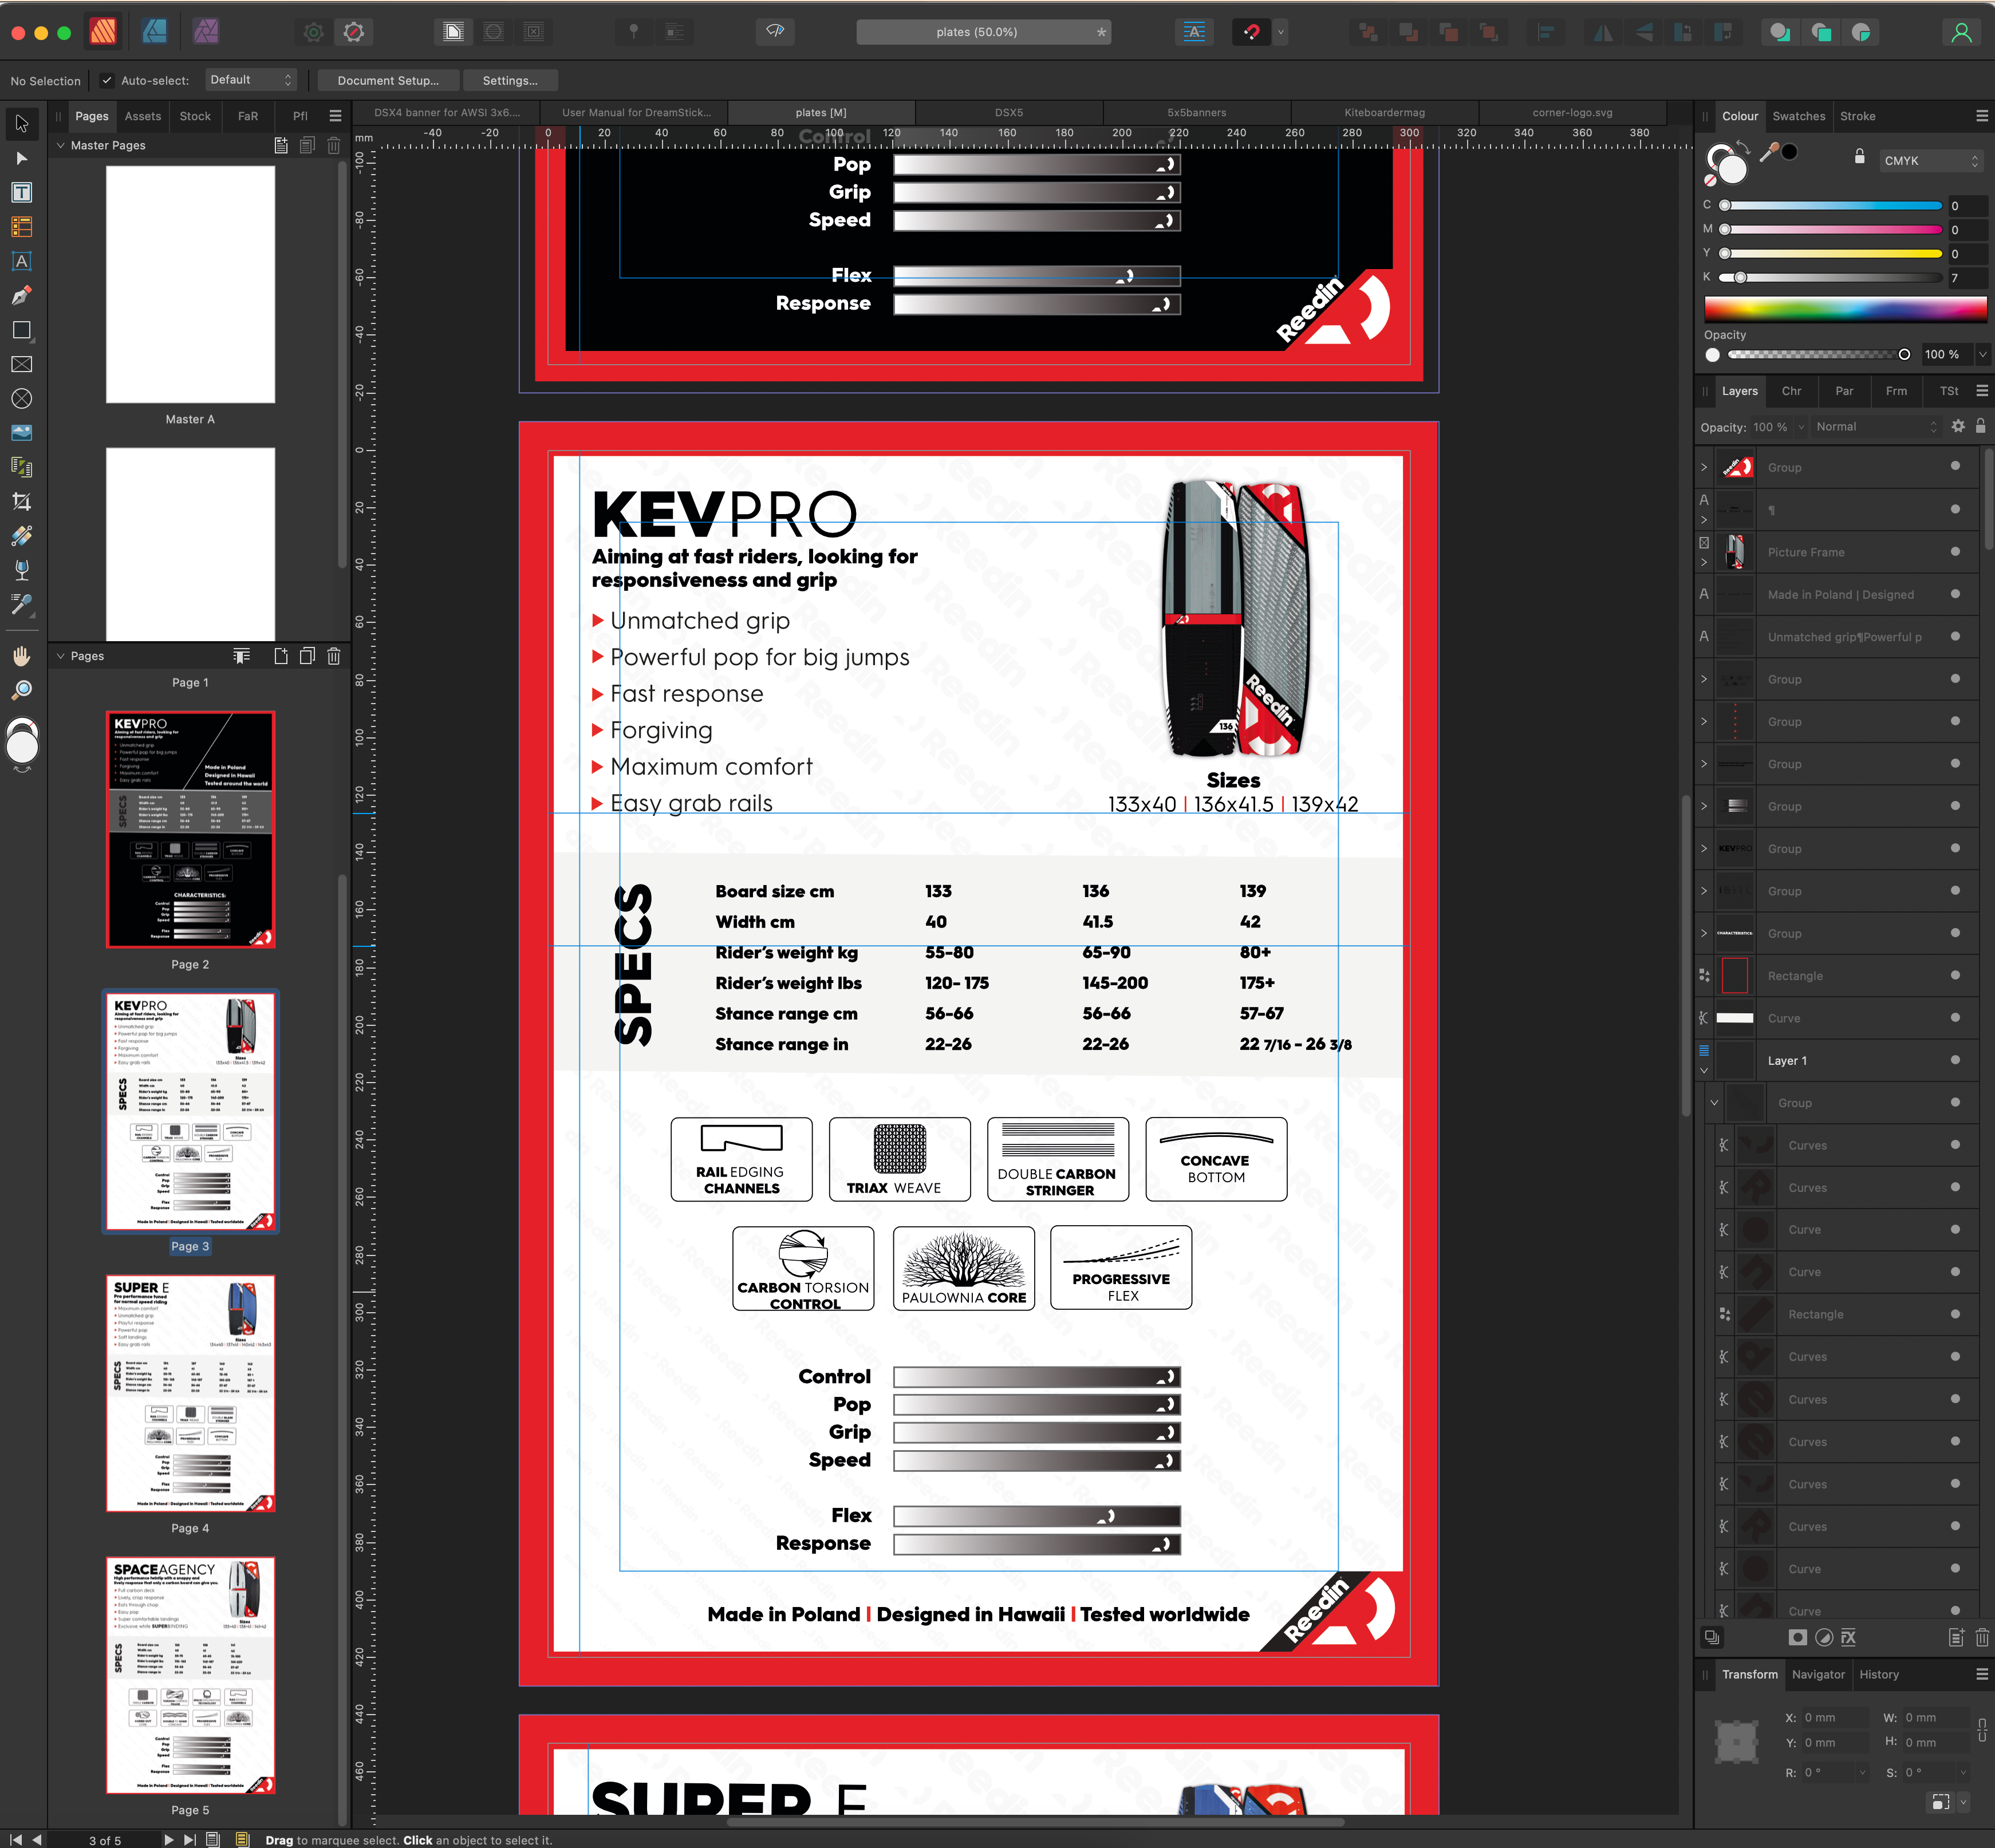Select the Move tool arrow
The image size is (1995, 1848).
21,124
